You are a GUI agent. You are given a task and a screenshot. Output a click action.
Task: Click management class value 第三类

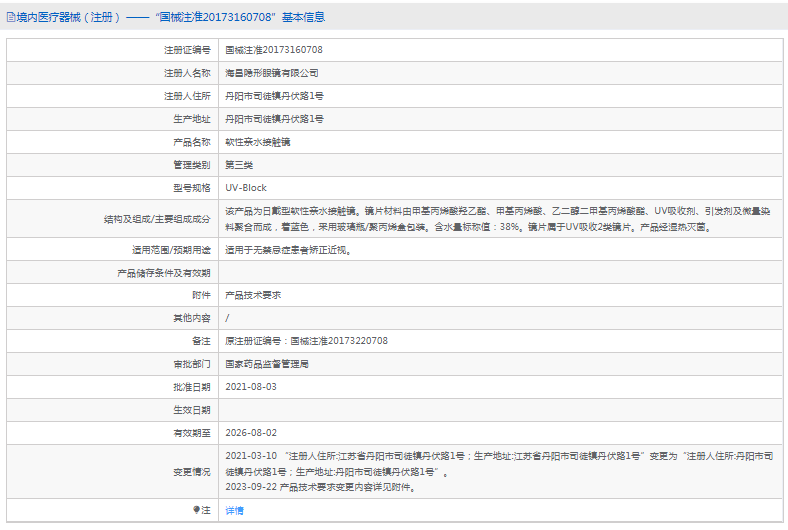pyautogui.click(x=239, y=165)
